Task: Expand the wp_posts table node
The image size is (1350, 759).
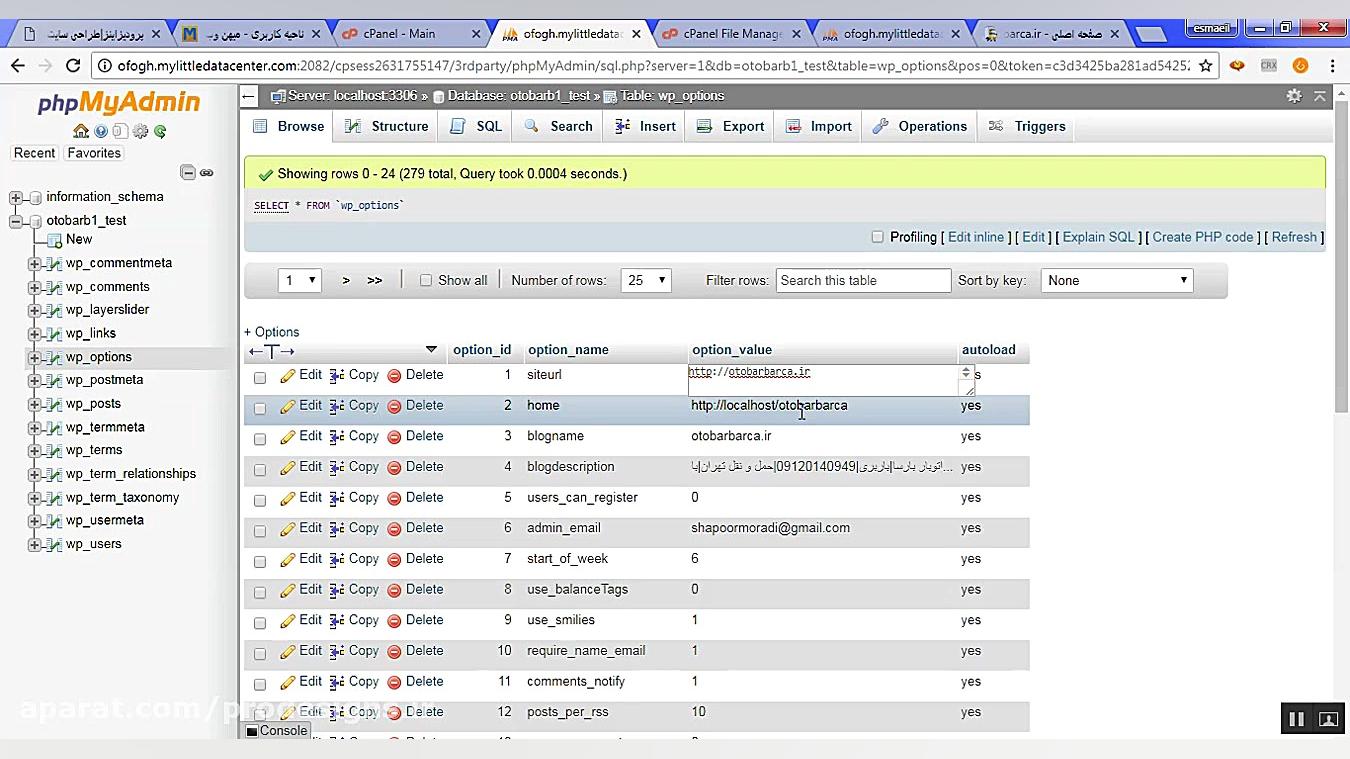Action: (34, 404)
